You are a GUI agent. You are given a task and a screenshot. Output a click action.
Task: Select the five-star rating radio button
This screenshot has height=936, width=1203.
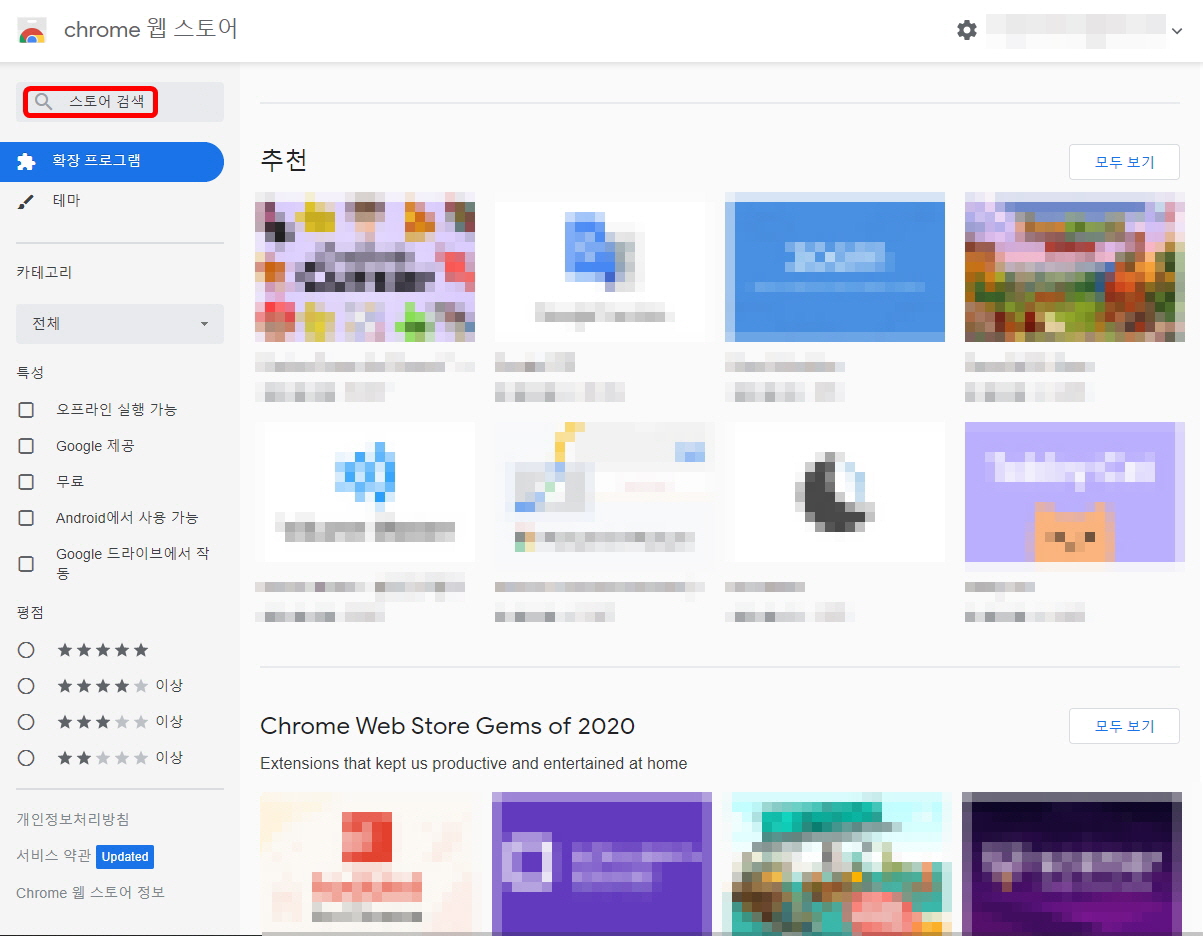tap(26, 650)
